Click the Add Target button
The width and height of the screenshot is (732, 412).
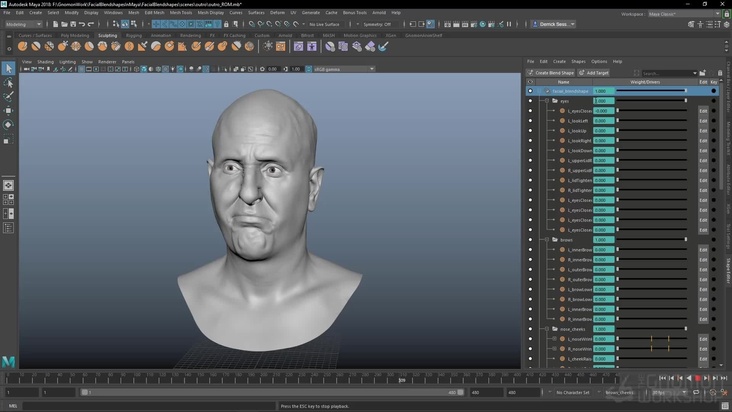[594, 73]
